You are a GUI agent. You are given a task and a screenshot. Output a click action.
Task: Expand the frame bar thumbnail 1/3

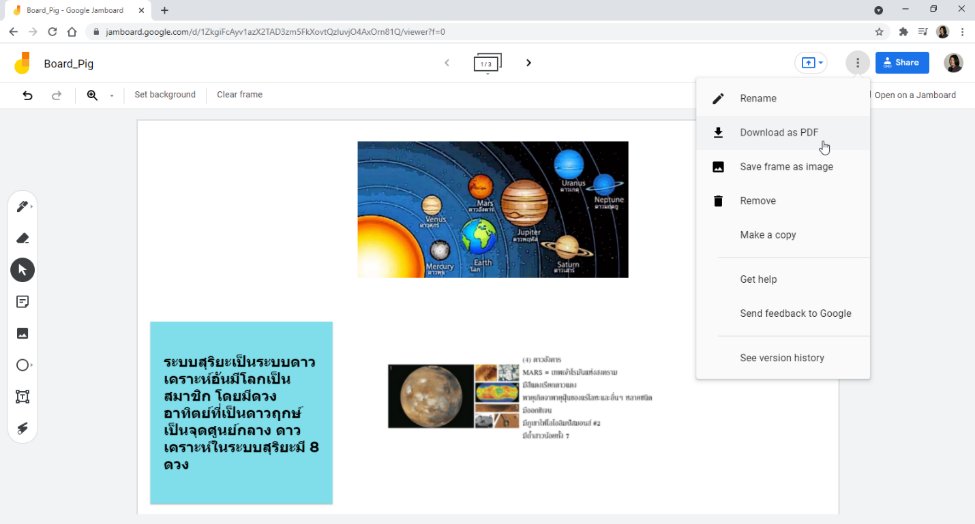pos(488,63)
